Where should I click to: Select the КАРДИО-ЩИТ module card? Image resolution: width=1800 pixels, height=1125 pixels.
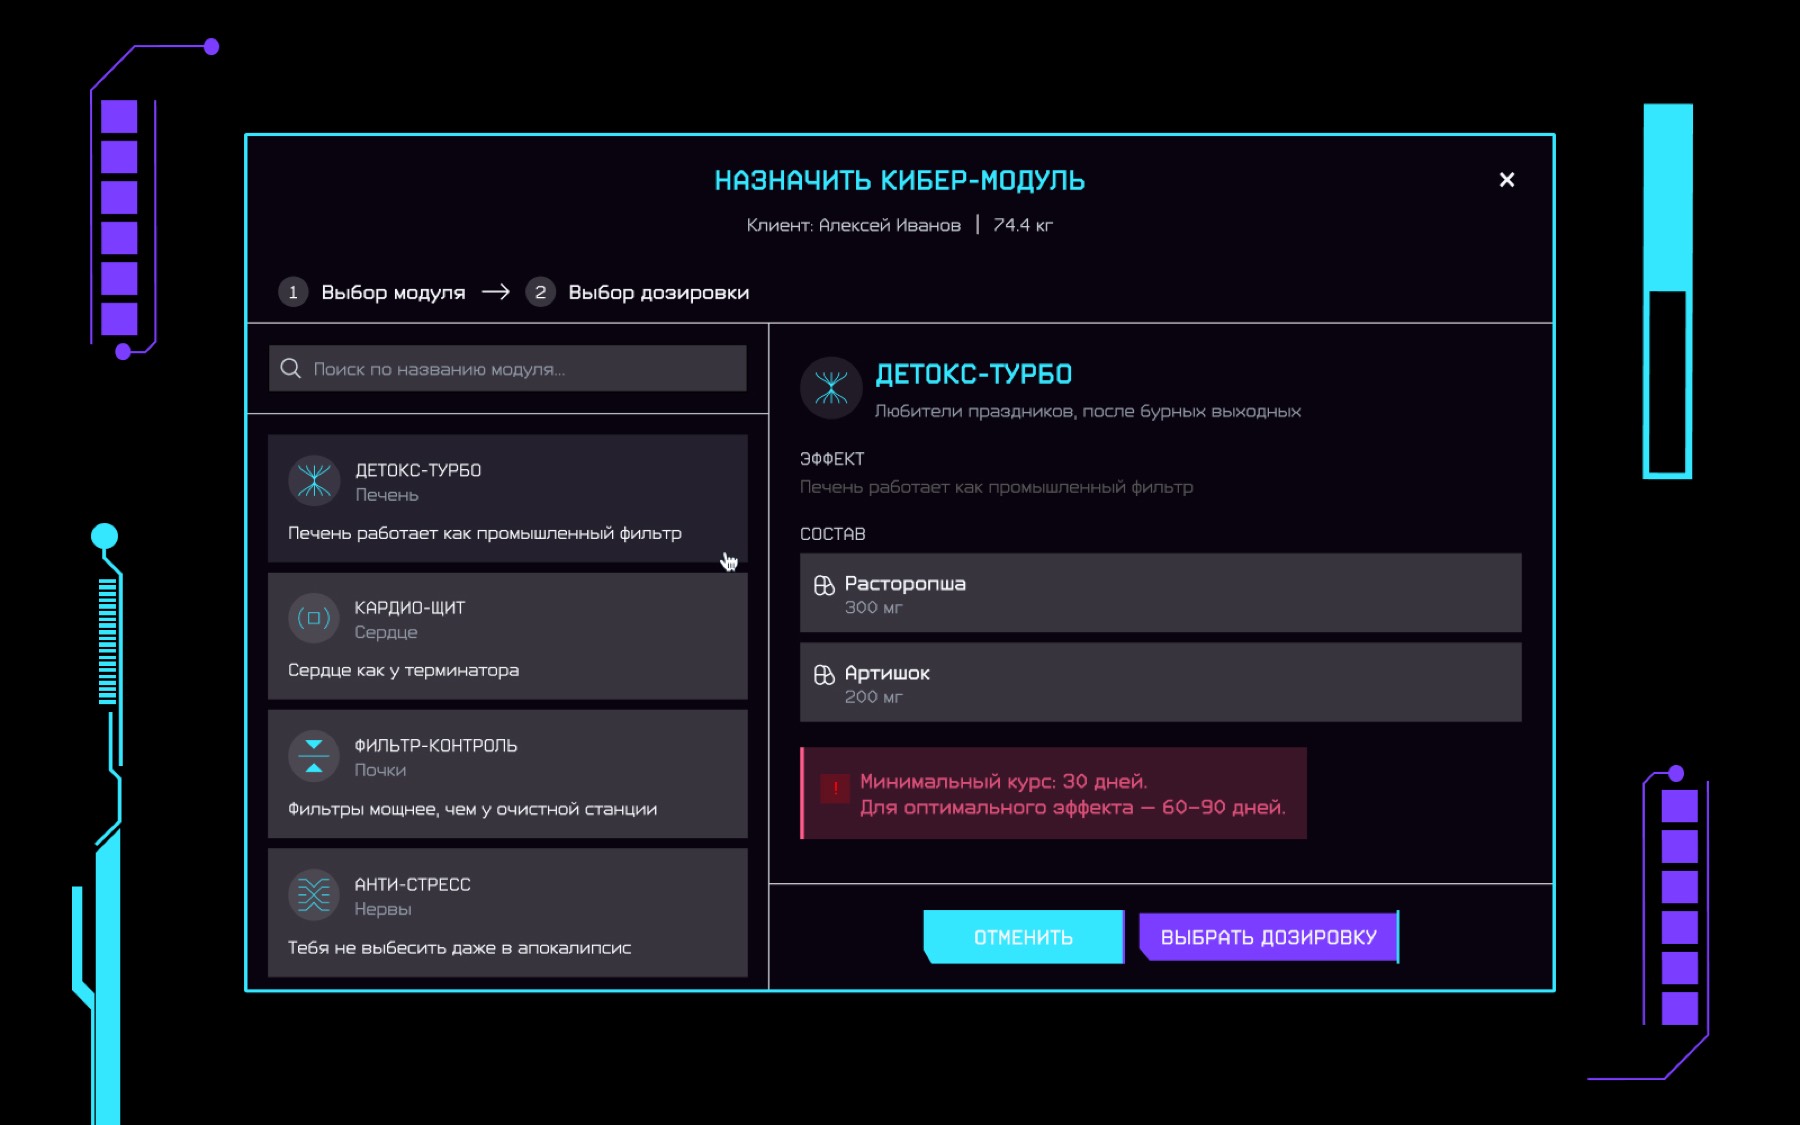click(x=508, y=636)
